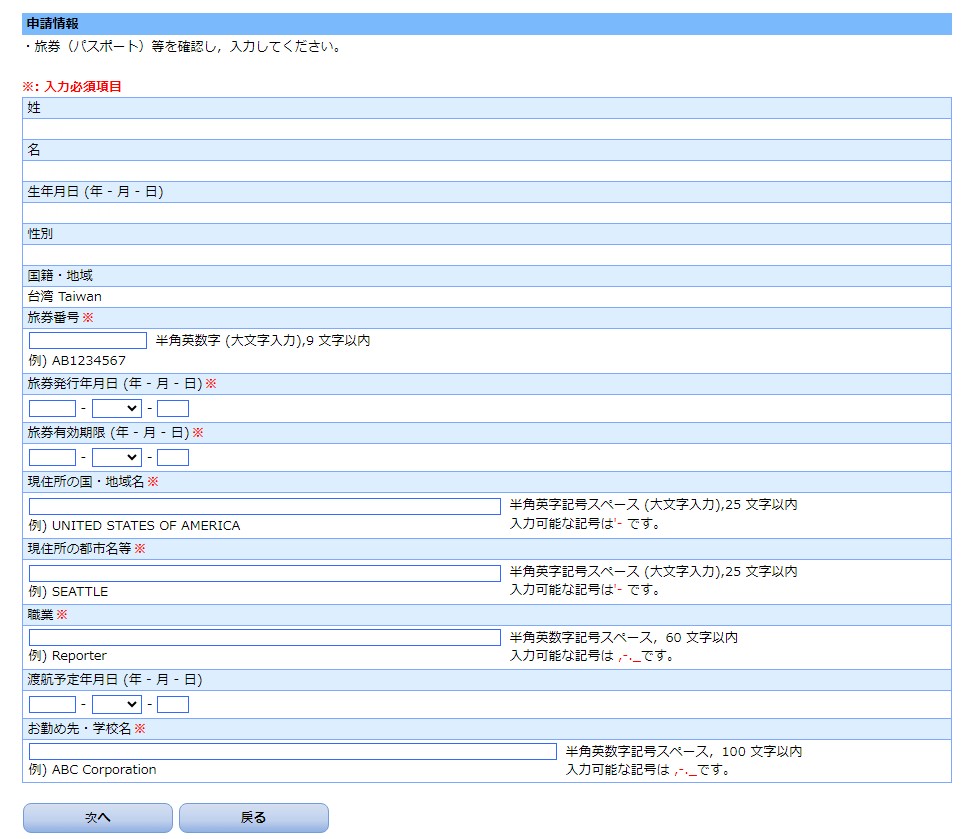Click the country of residence input field

[262, 505]
